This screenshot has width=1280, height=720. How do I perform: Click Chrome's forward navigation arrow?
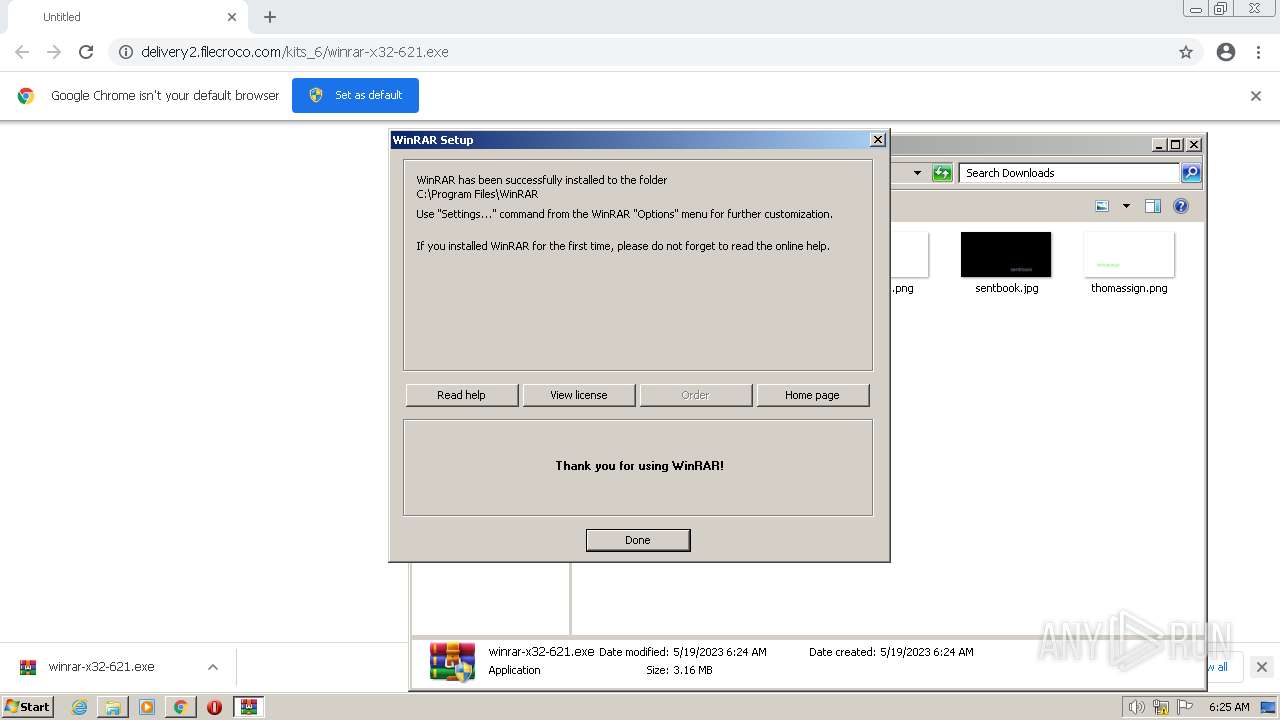(54, 52)
